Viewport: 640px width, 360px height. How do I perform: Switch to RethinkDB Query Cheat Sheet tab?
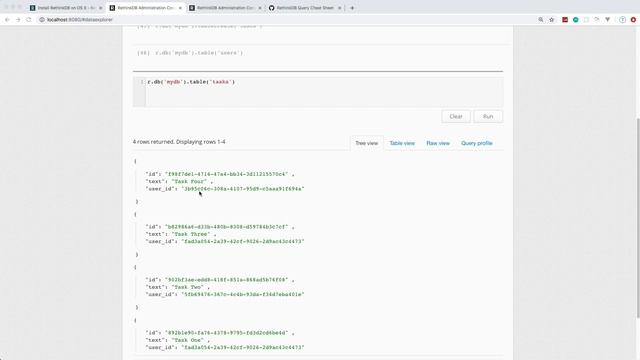[x=305, y=8]
